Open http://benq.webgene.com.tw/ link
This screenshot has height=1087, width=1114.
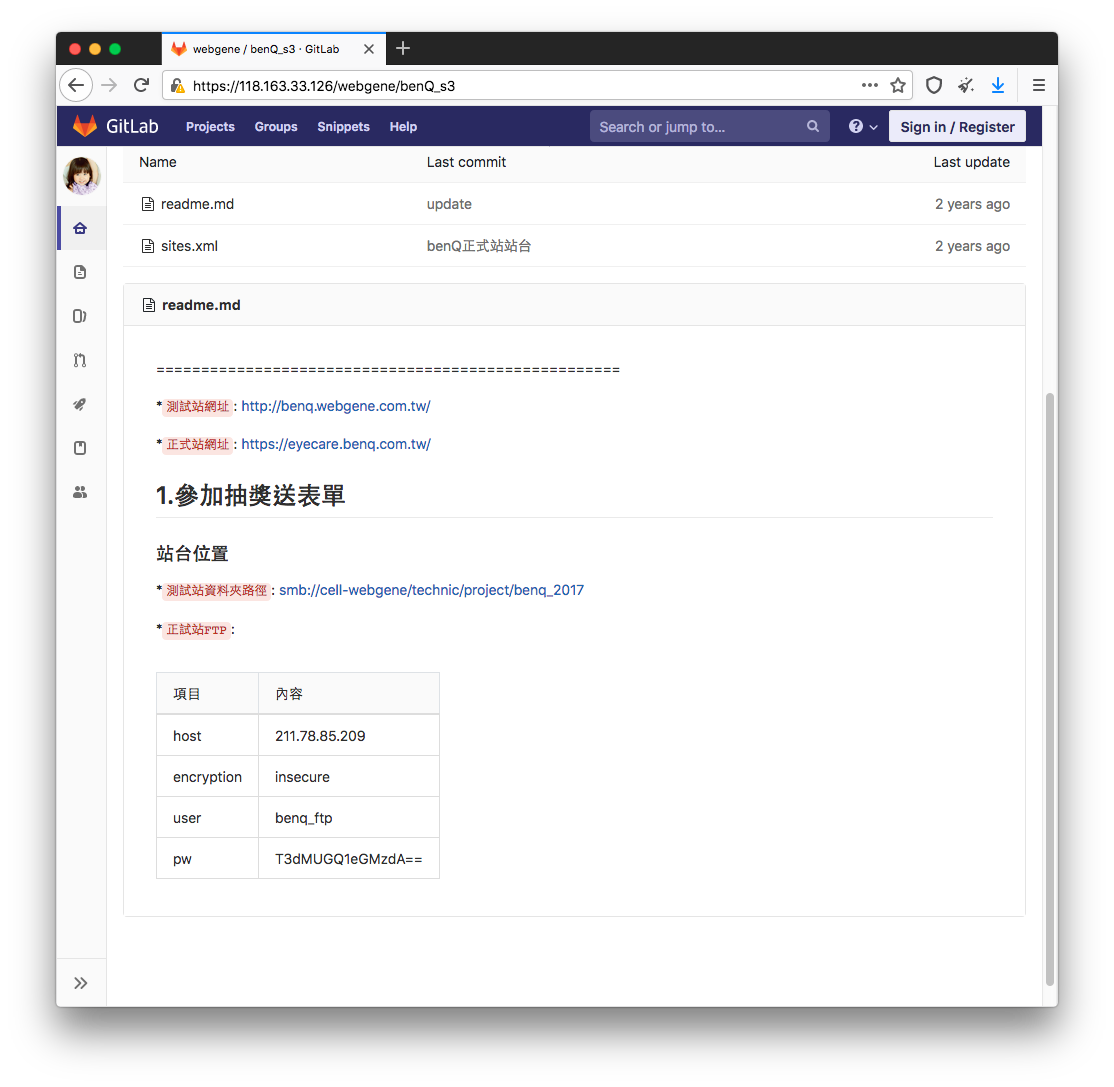coord(335,406)
